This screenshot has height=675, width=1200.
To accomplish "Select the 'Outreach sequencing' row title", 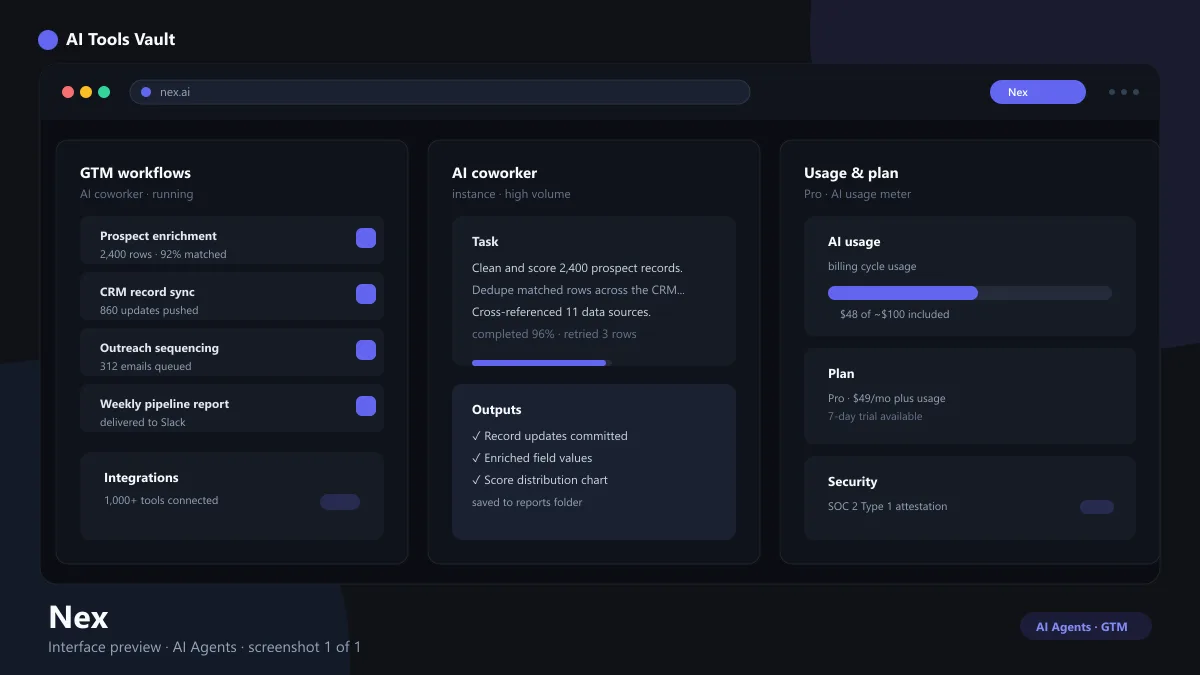I will [x=159, y=348].
